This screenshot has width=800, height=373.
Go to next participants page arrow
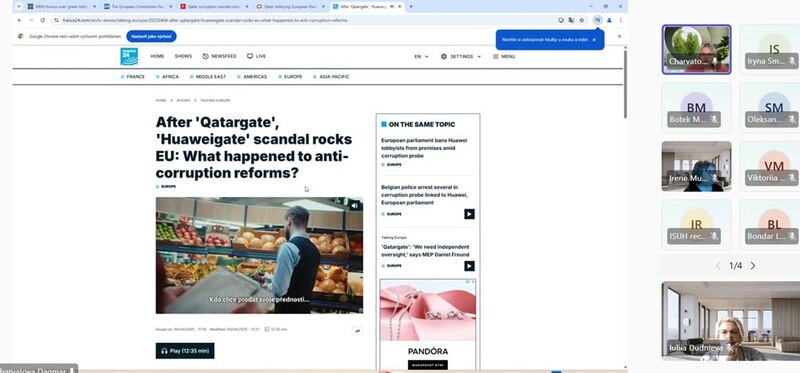(x=753, y=266)
